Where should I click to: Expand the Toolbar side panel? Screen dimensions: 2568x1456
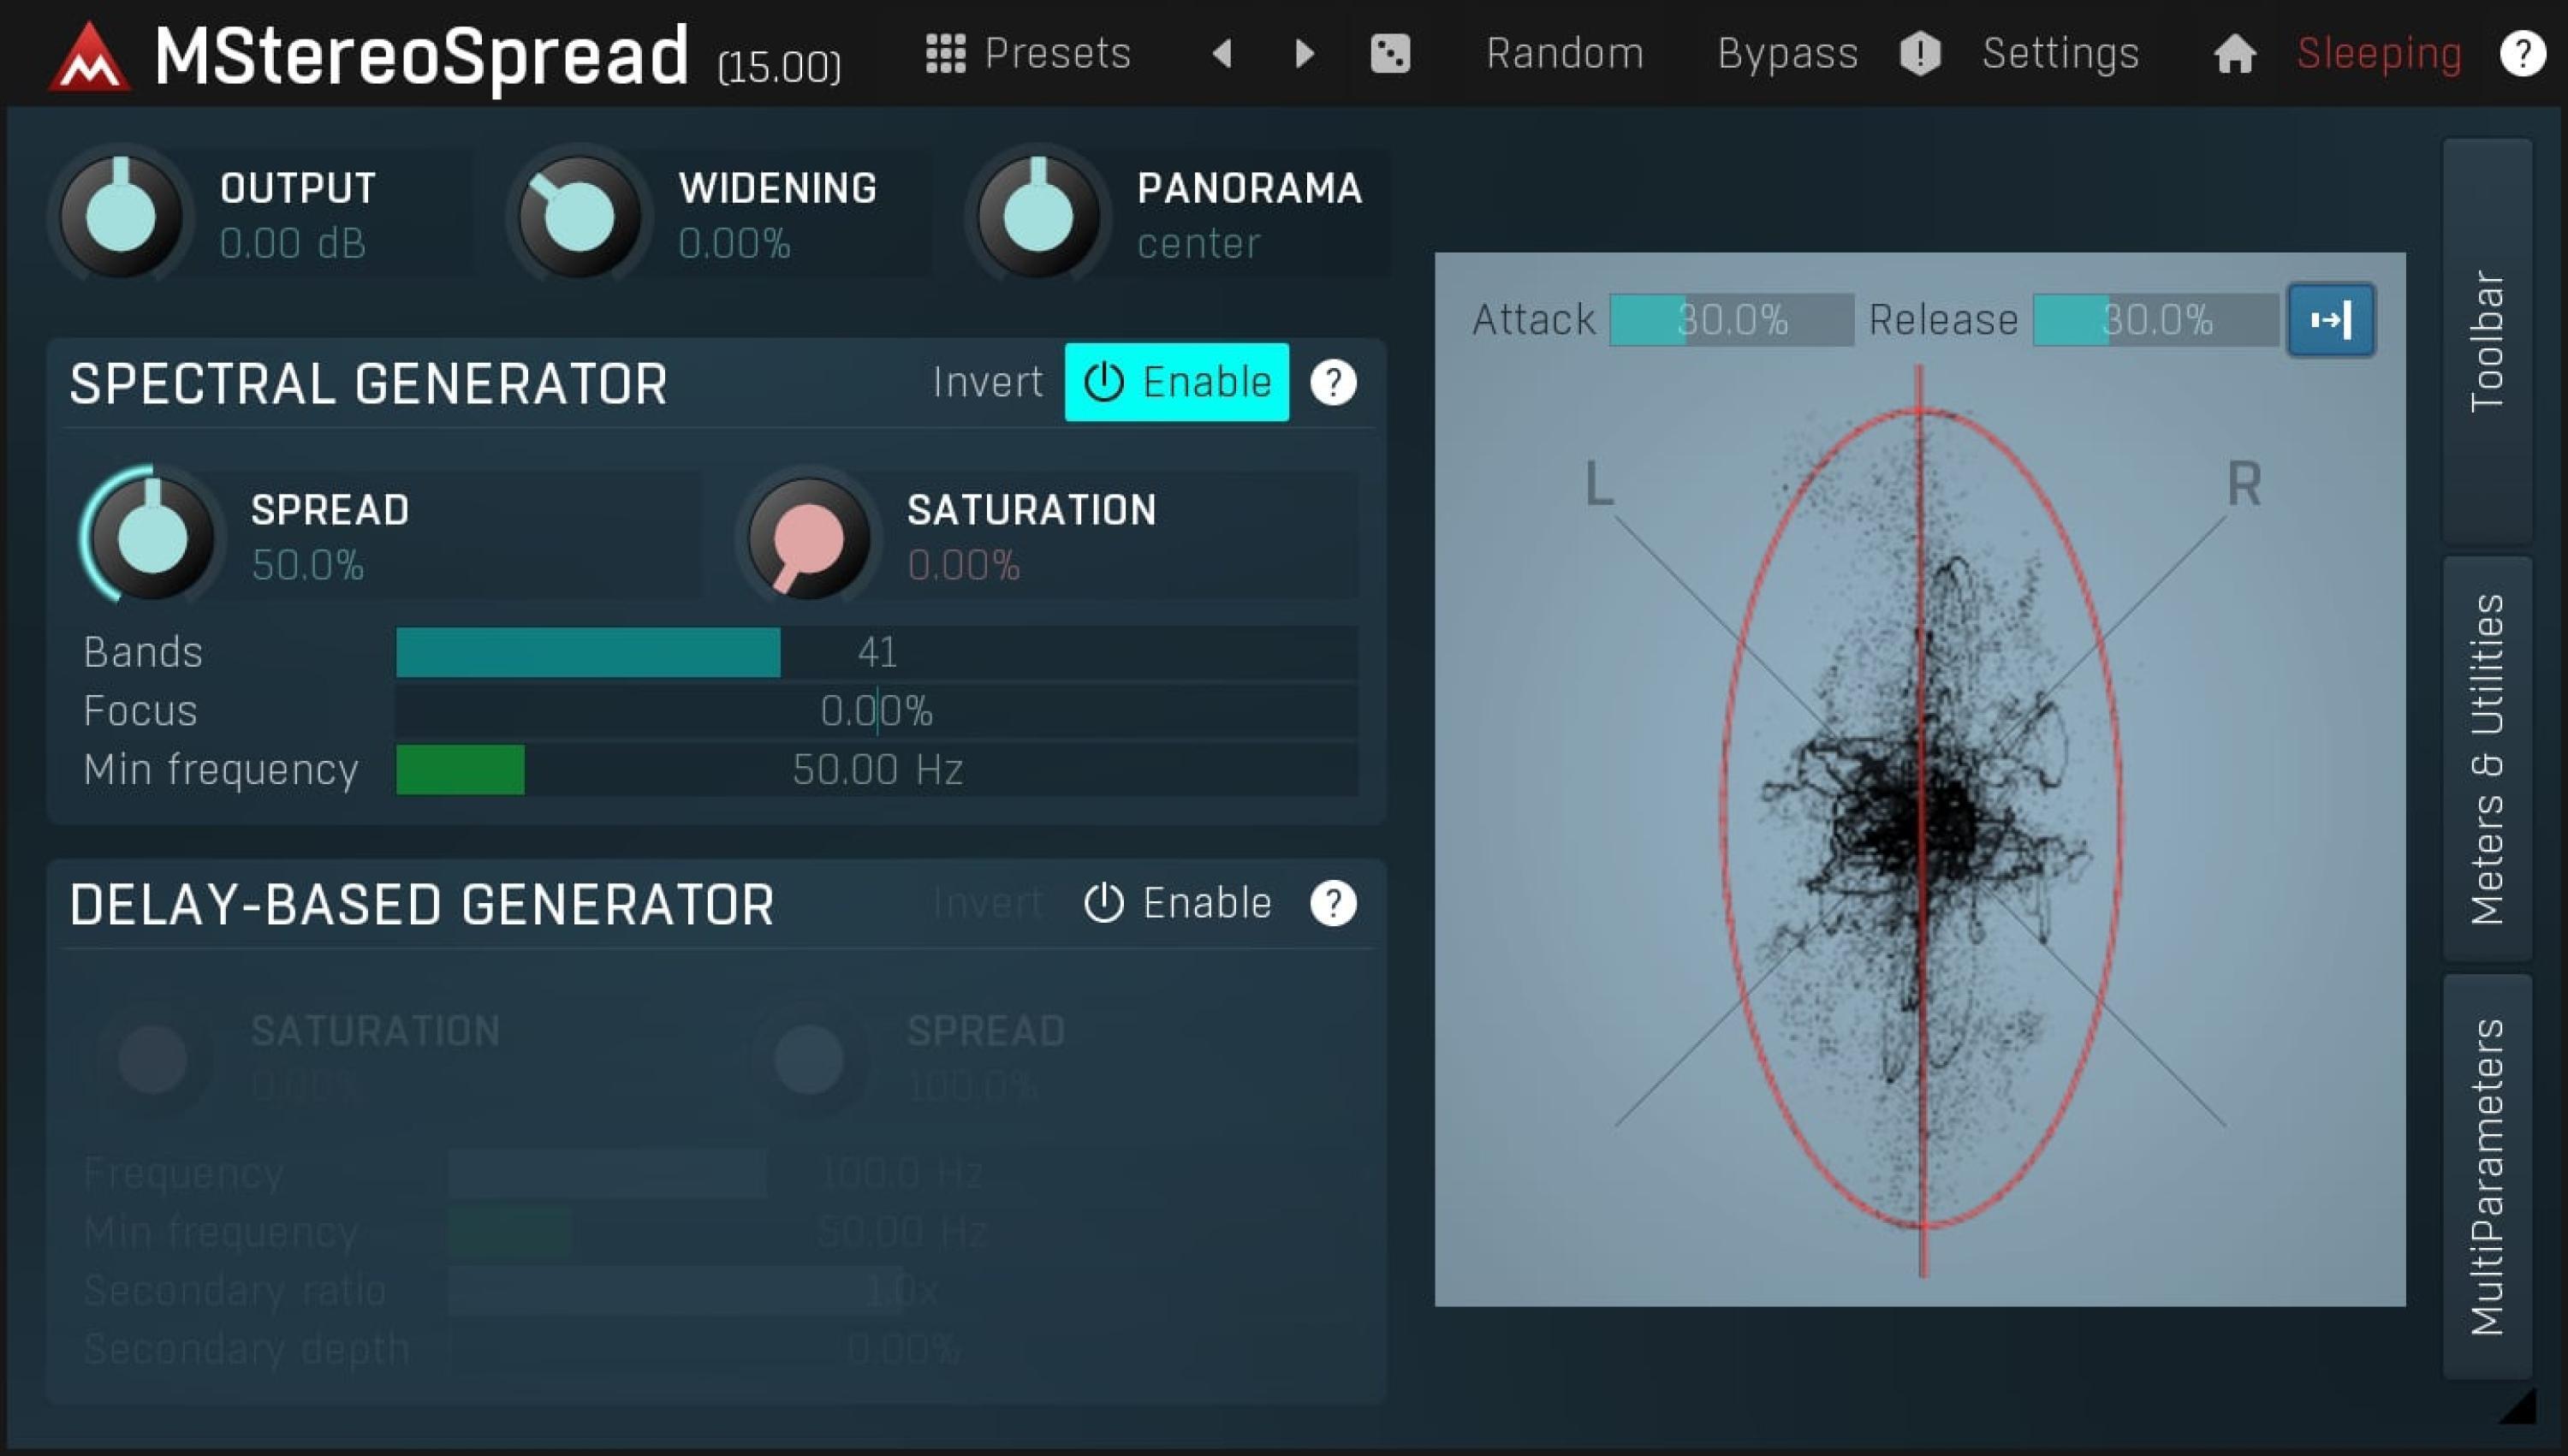coord(2486,340)
